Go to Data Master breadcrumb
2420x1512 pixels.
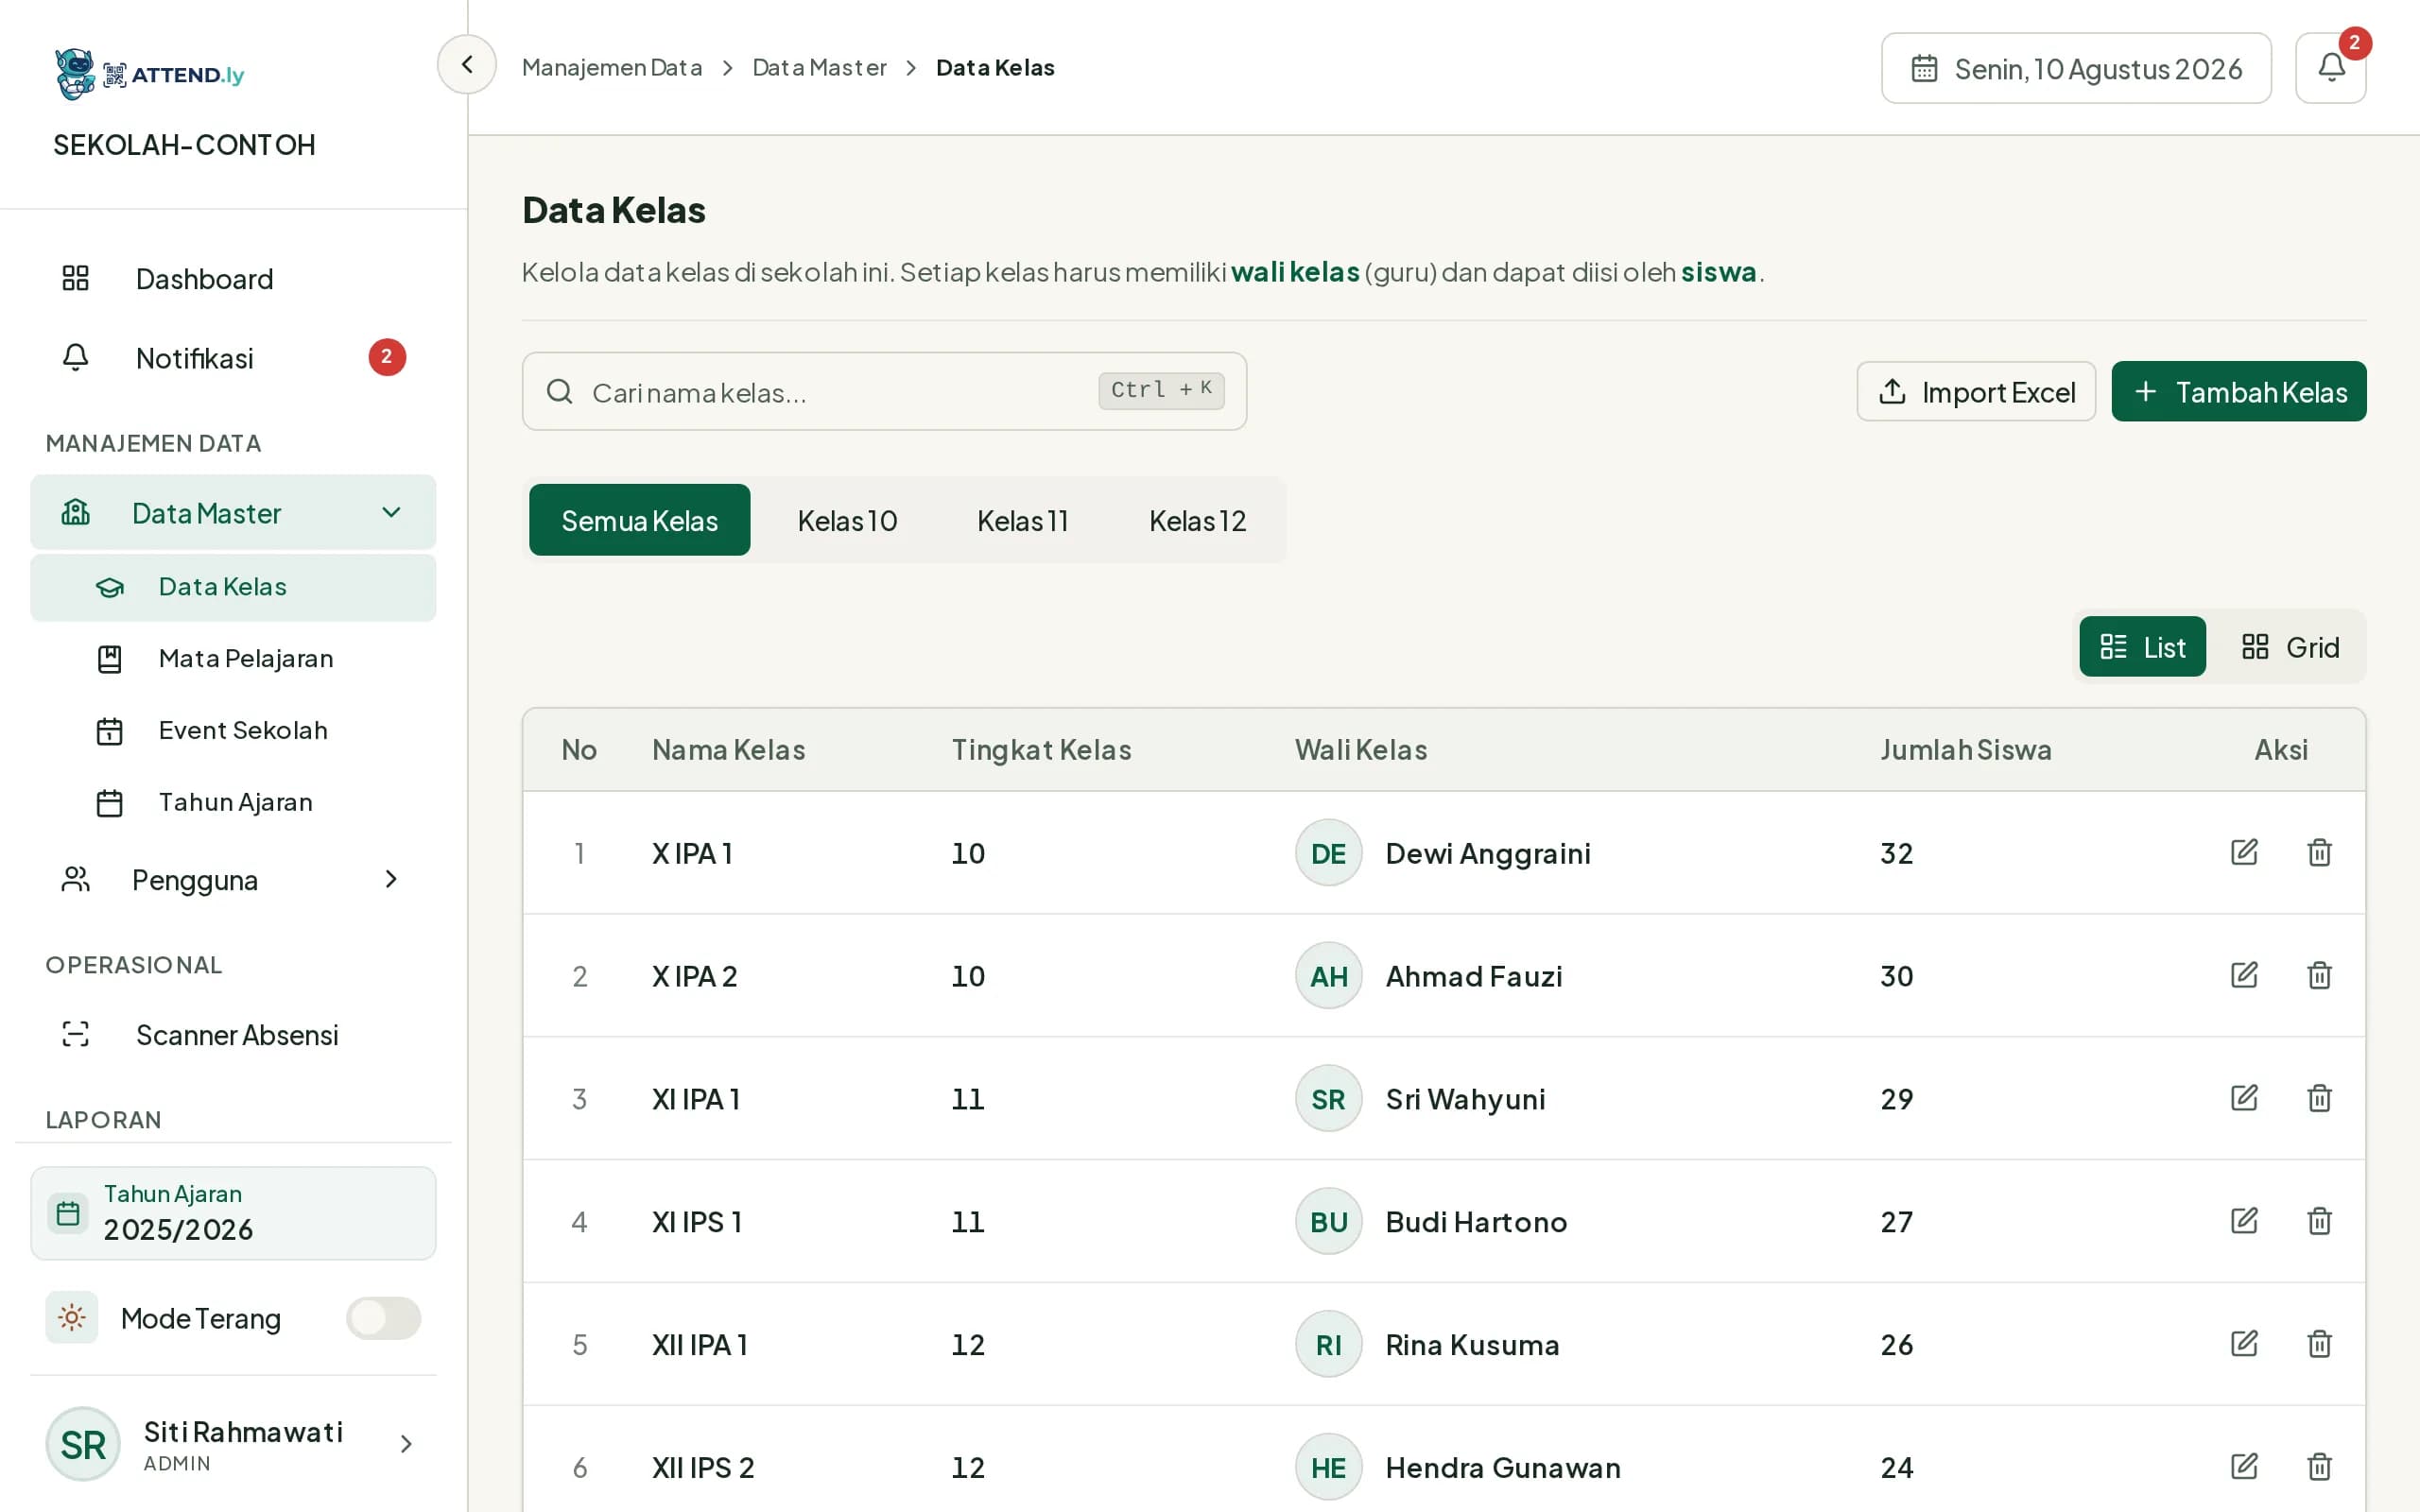(x=819, y=67)
